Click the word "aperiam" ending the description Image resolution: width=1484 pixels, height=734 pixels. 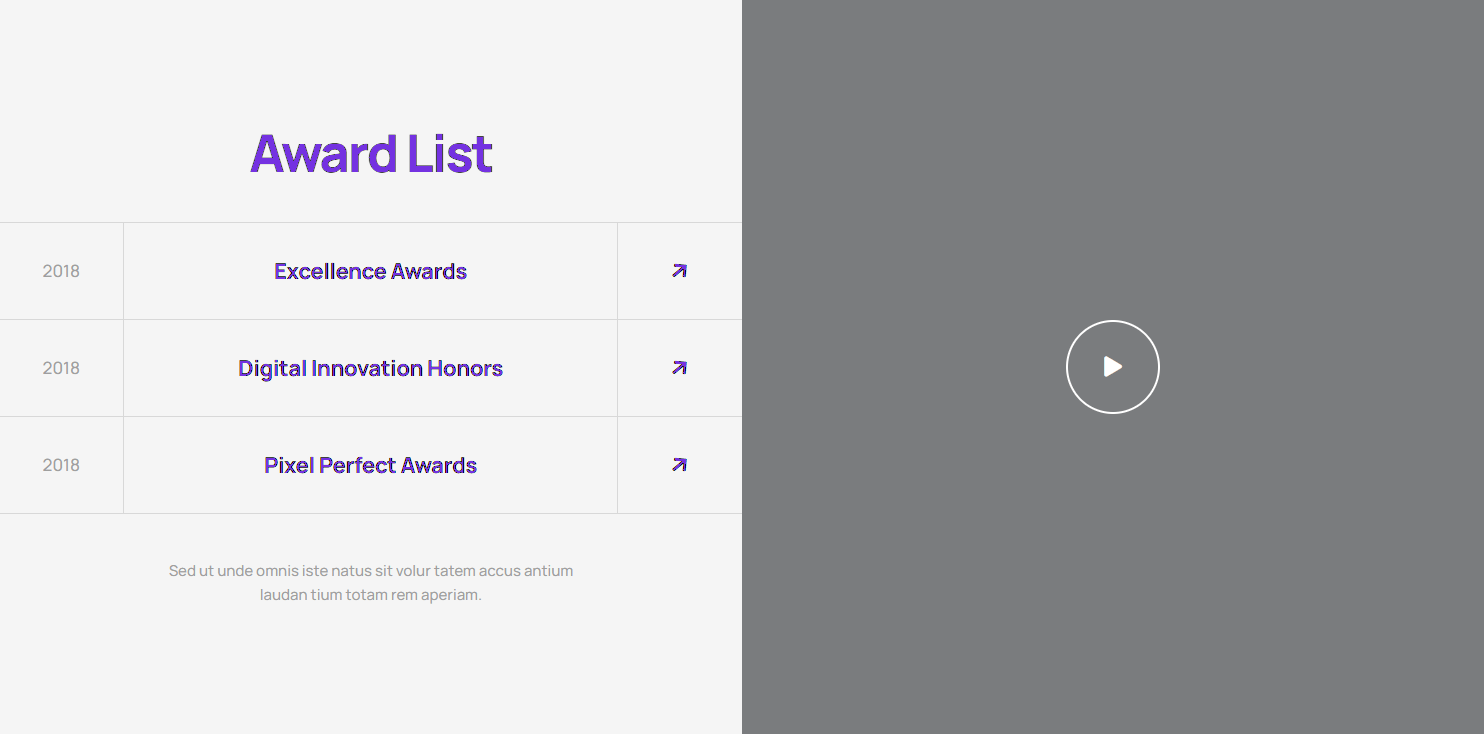tap(451, 595)
